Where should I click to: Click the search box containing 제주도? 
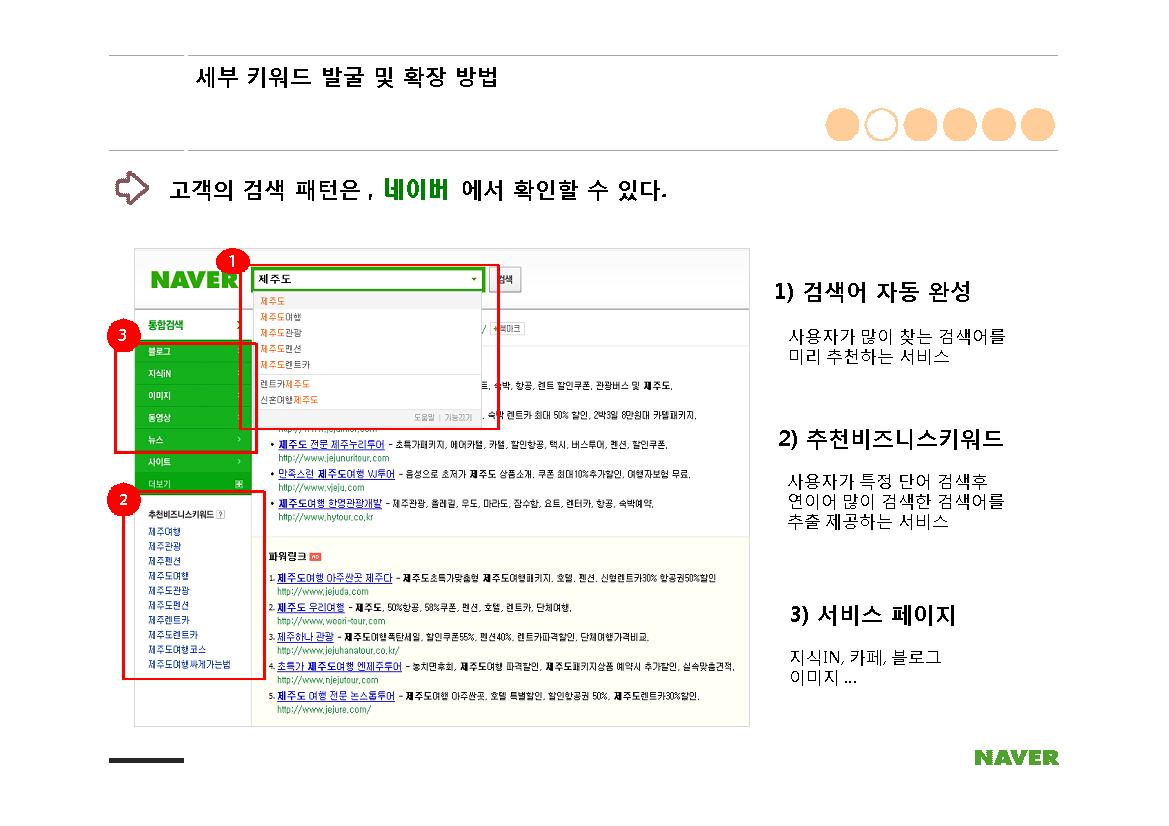click(x=368, y=279)
